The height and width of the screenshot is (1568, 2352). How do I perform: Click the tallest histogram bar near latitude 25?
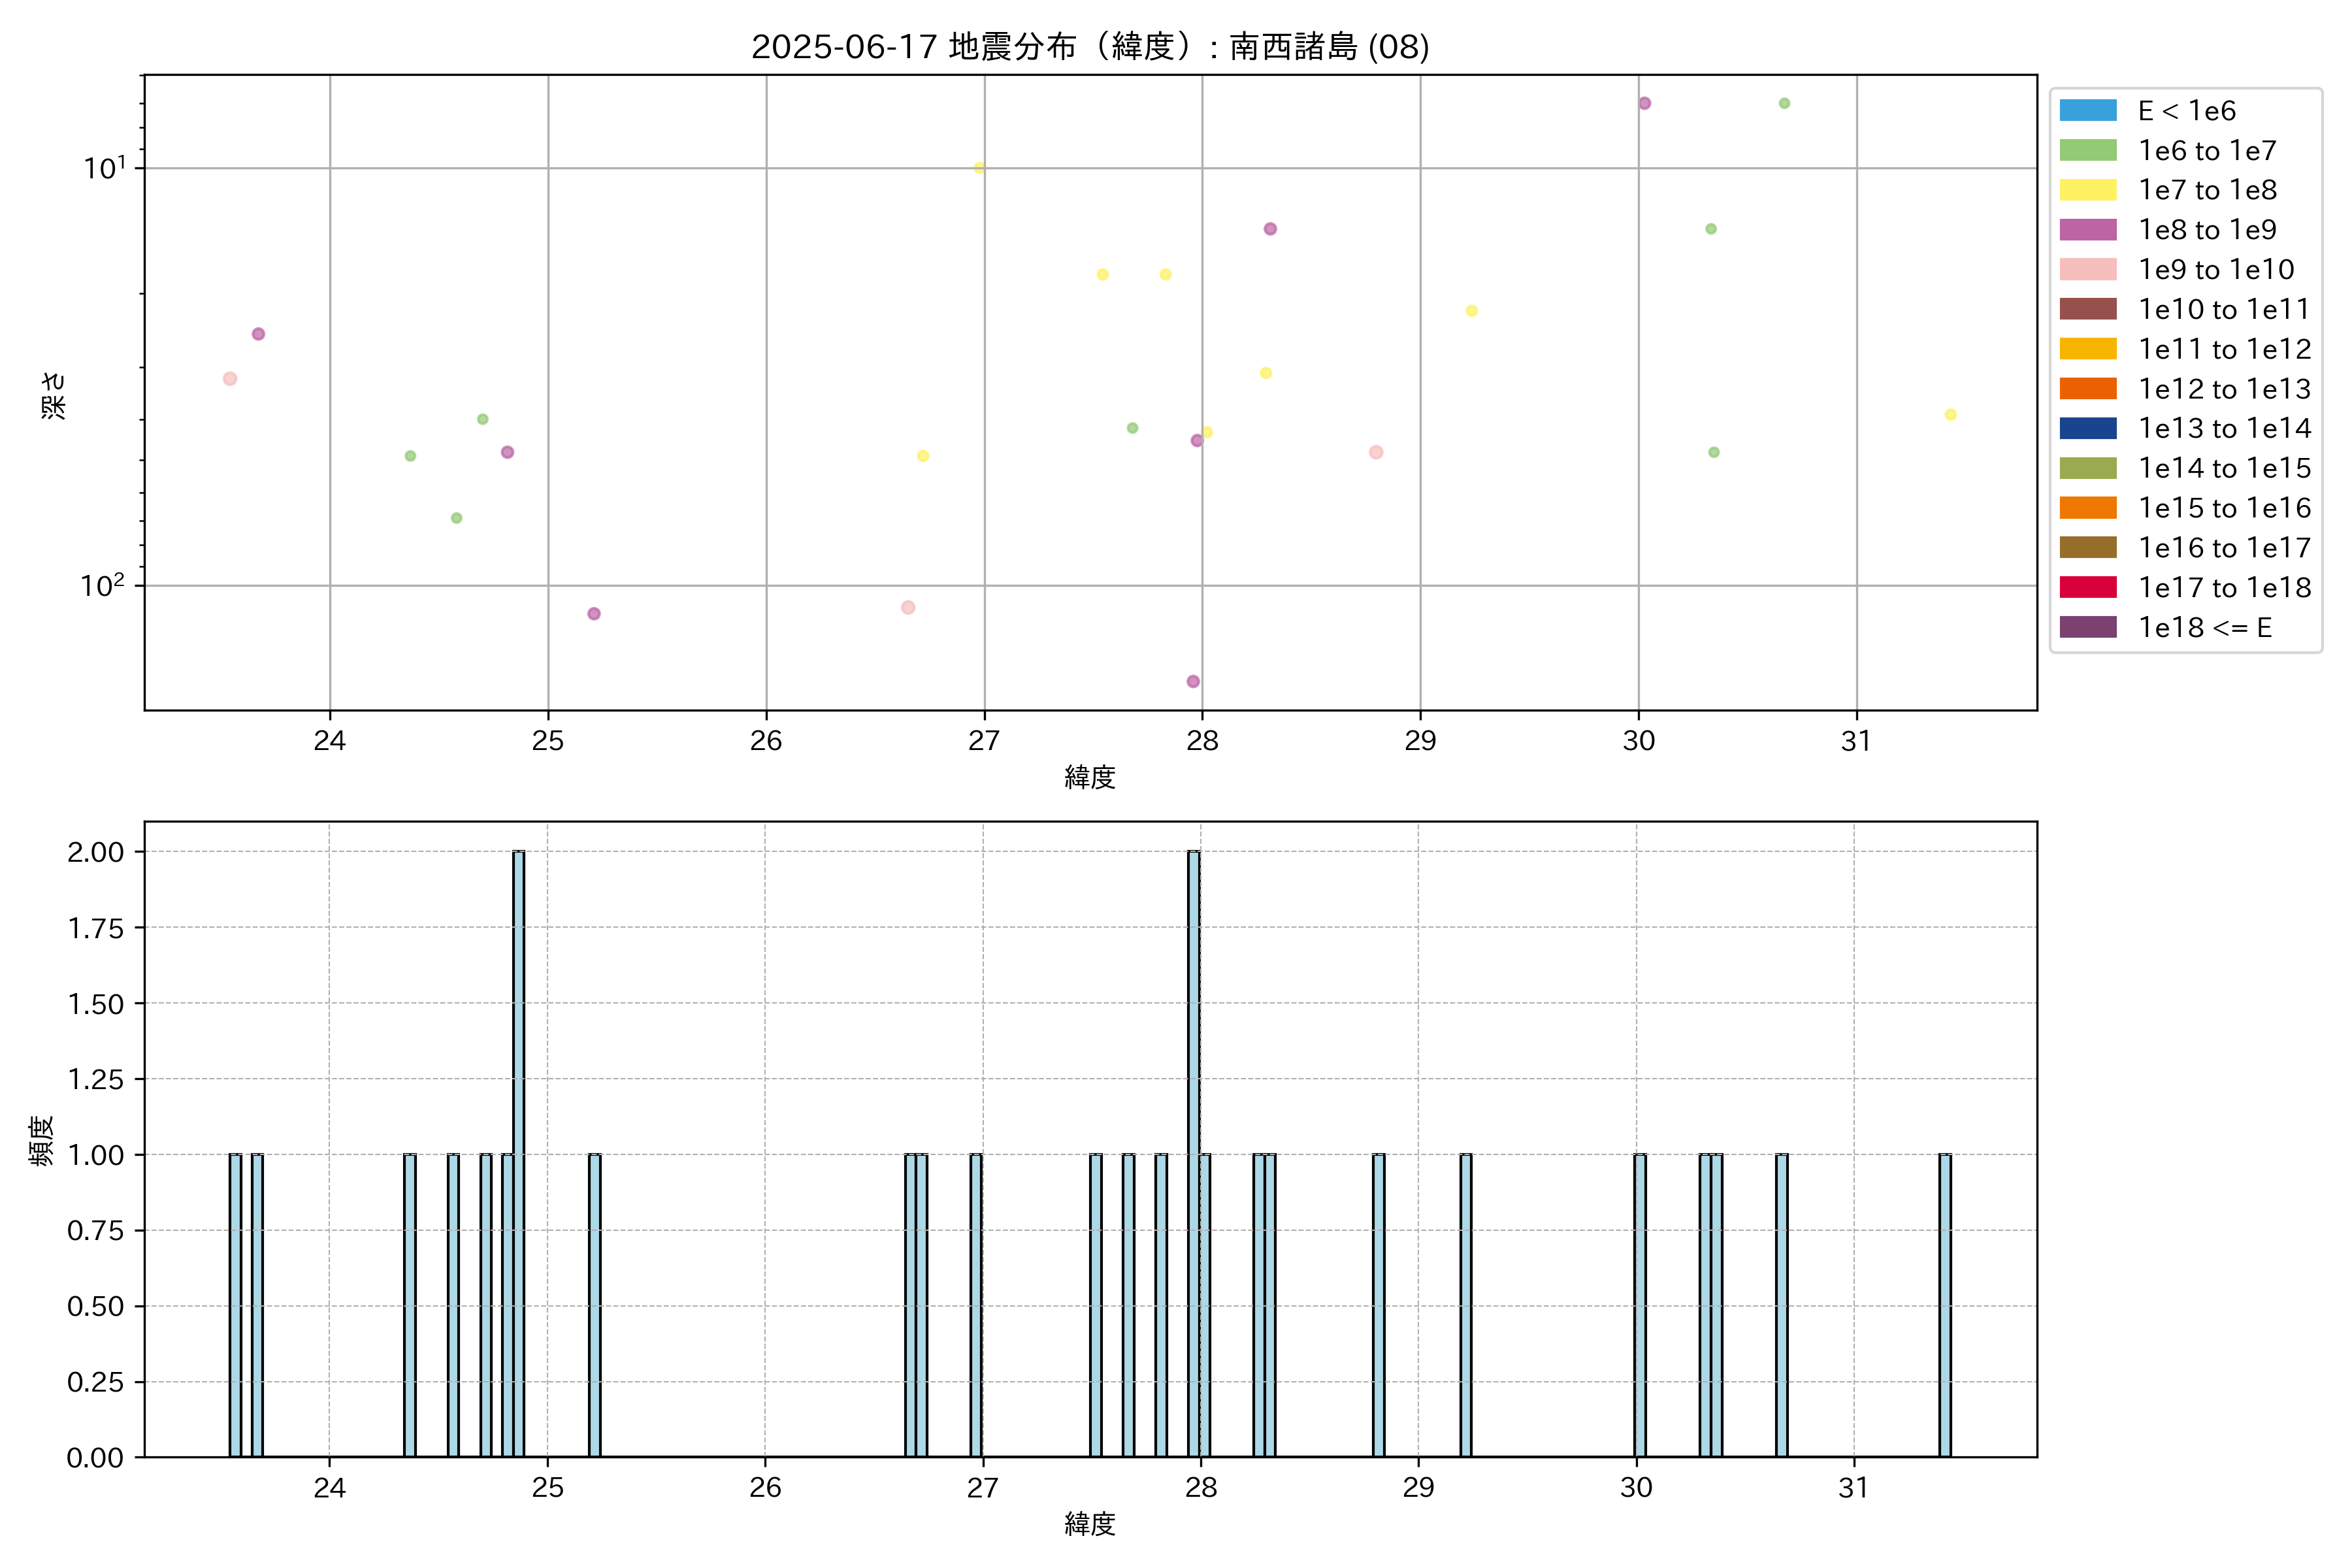coord(518,1150)
